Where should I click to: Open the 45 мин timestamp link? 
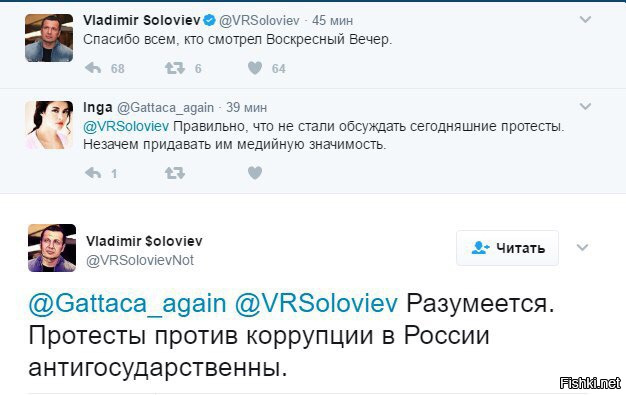[x=332, y=20]
